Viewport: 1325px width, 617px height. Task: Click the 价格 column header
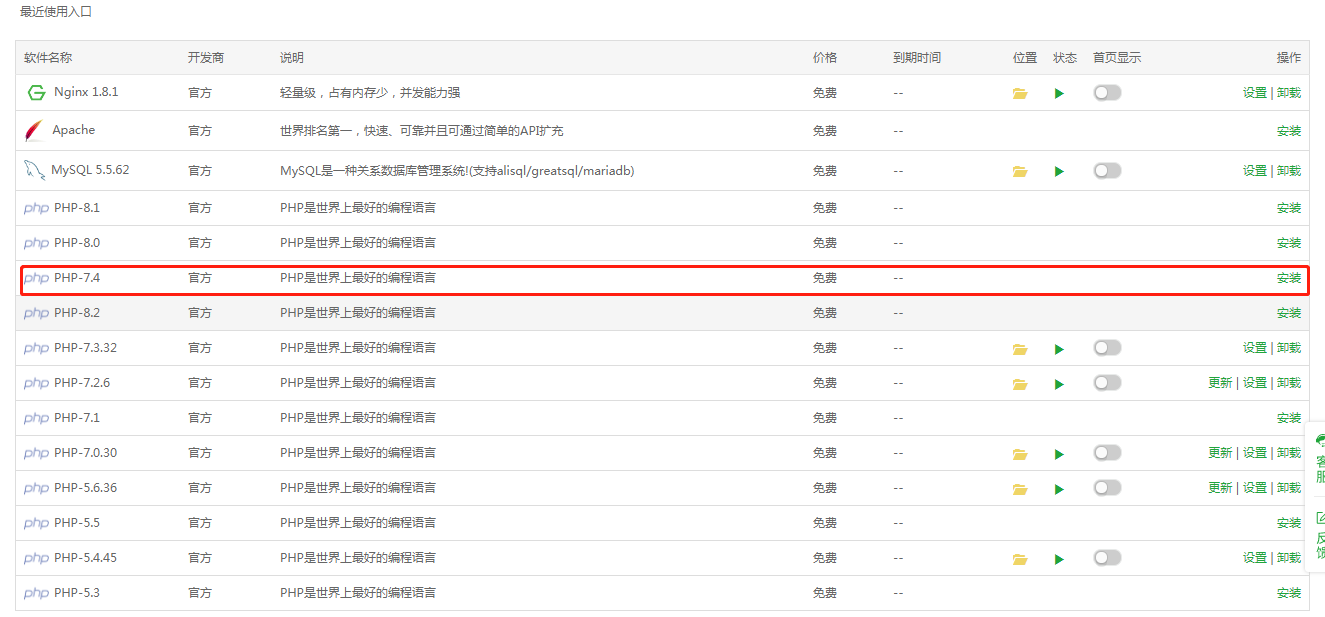pos(825,58)
